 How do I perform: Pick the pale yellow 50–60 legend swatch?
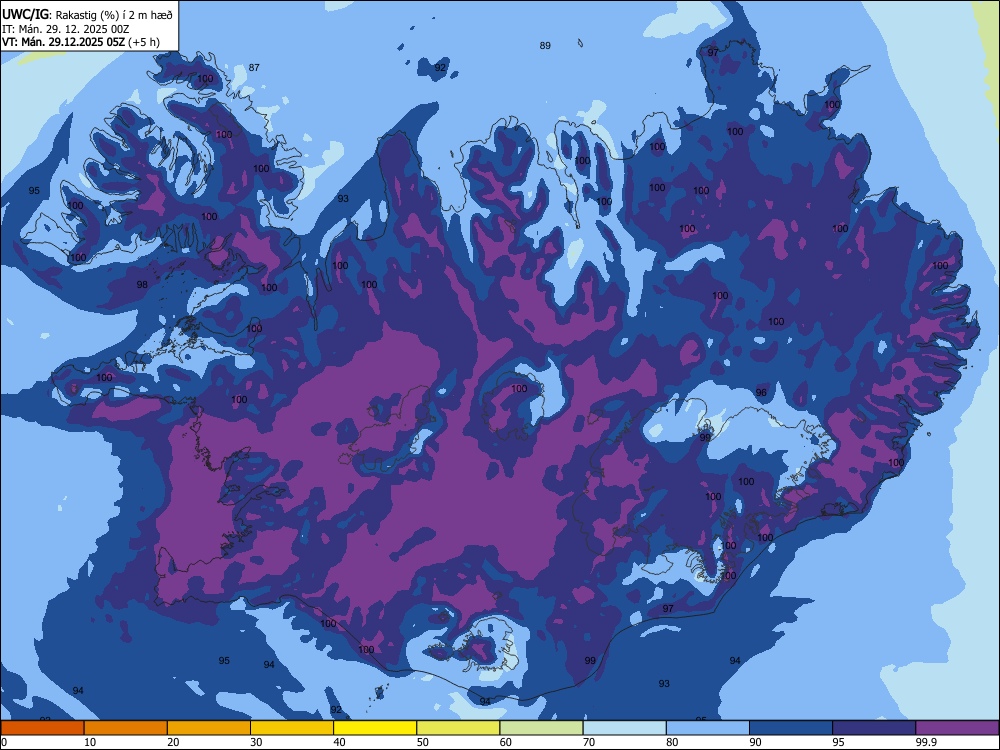[x=459, y=728]
